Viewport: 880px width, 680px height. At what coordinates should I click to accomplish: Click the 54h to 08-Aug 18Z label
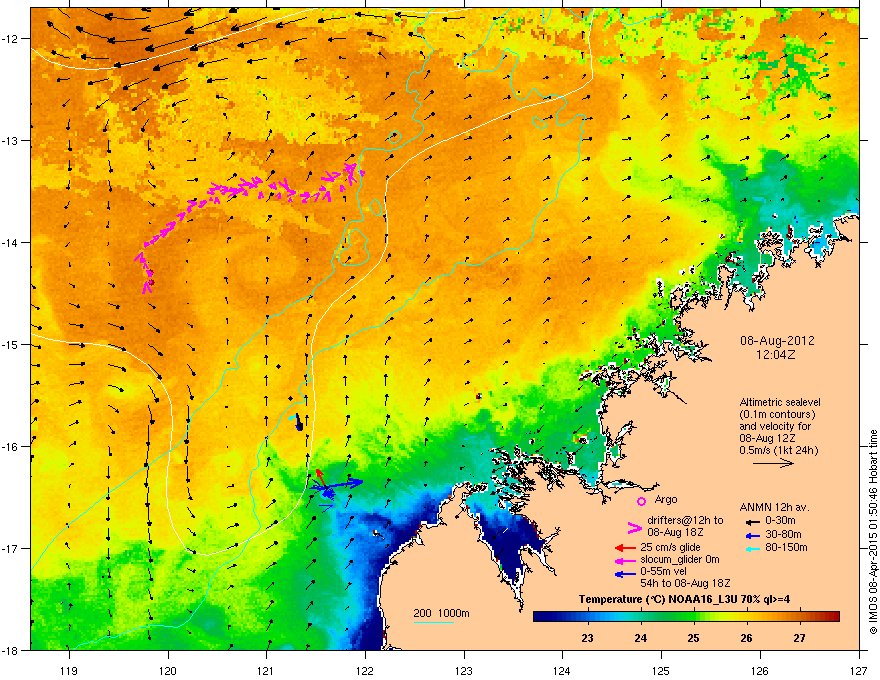[x=685, y=583]
